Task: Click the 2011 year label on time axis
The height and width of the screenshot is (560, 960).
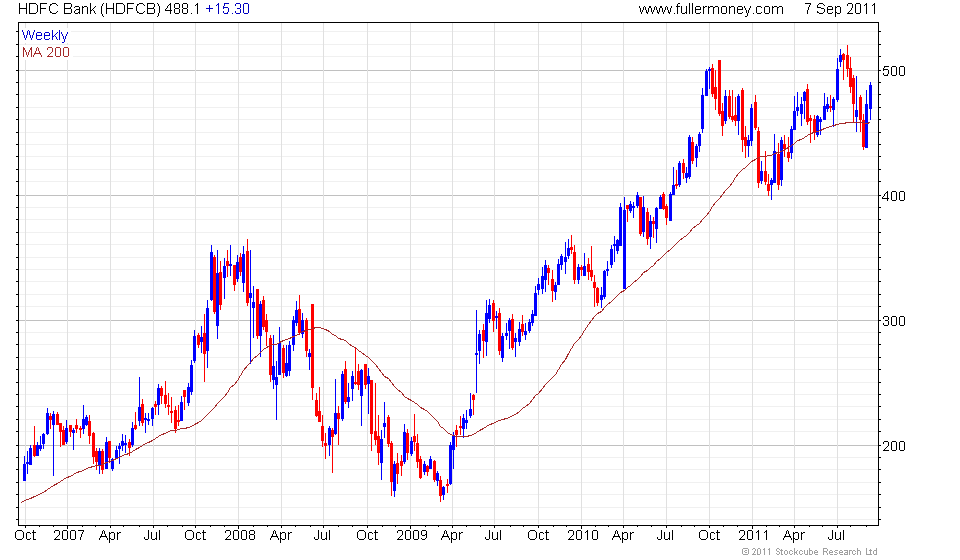Action: pos(753,536)
